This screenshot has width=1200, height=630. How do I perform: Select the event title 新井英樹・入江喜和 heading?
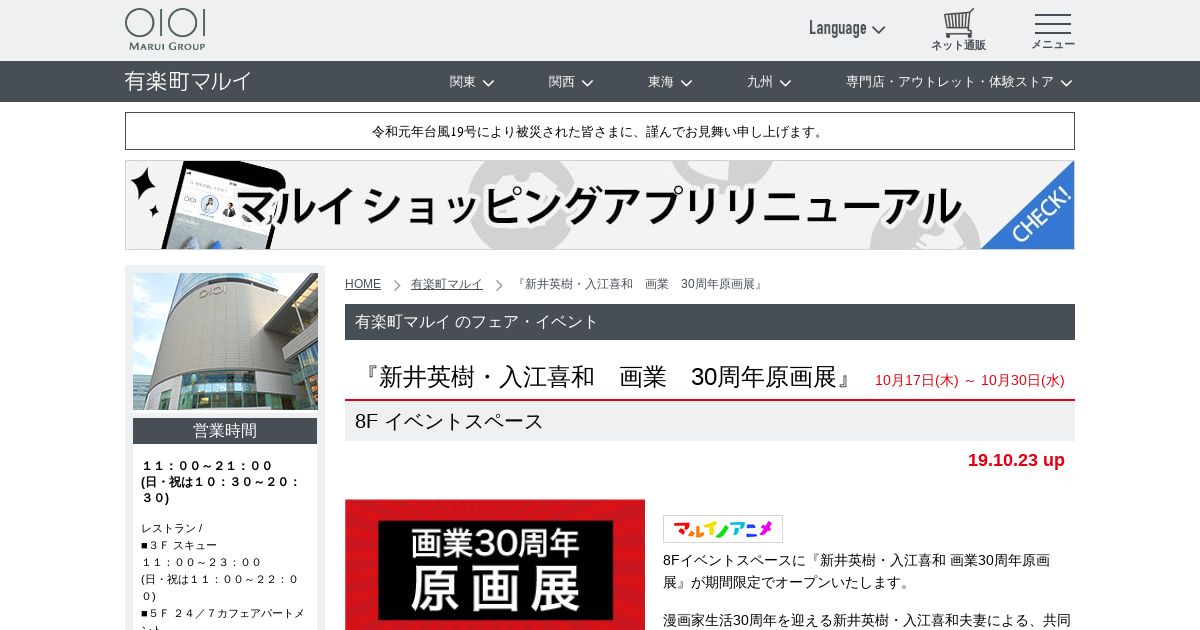tap(606, 377)
